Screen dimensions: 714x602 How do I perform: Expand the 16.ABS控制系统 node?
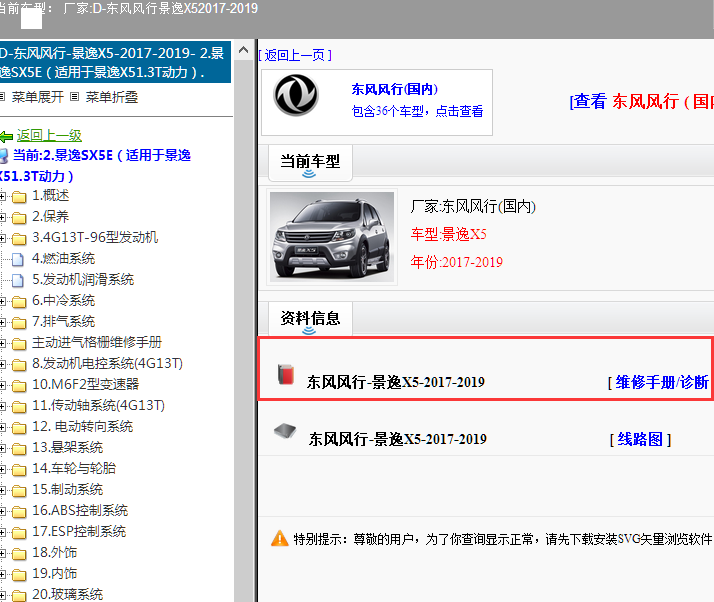[2, 512]
